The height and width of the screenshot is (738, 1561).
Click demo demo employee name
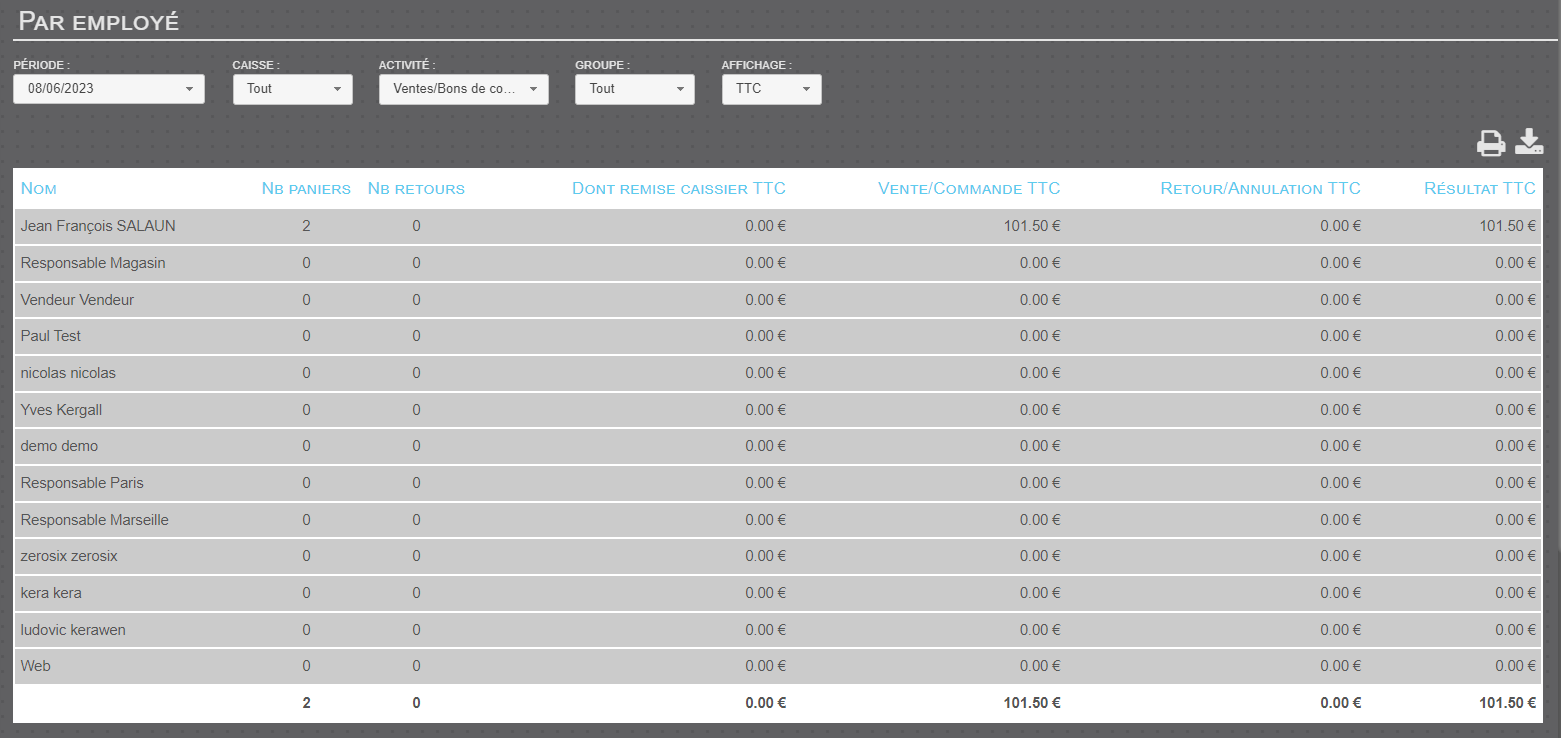point(59,446)
